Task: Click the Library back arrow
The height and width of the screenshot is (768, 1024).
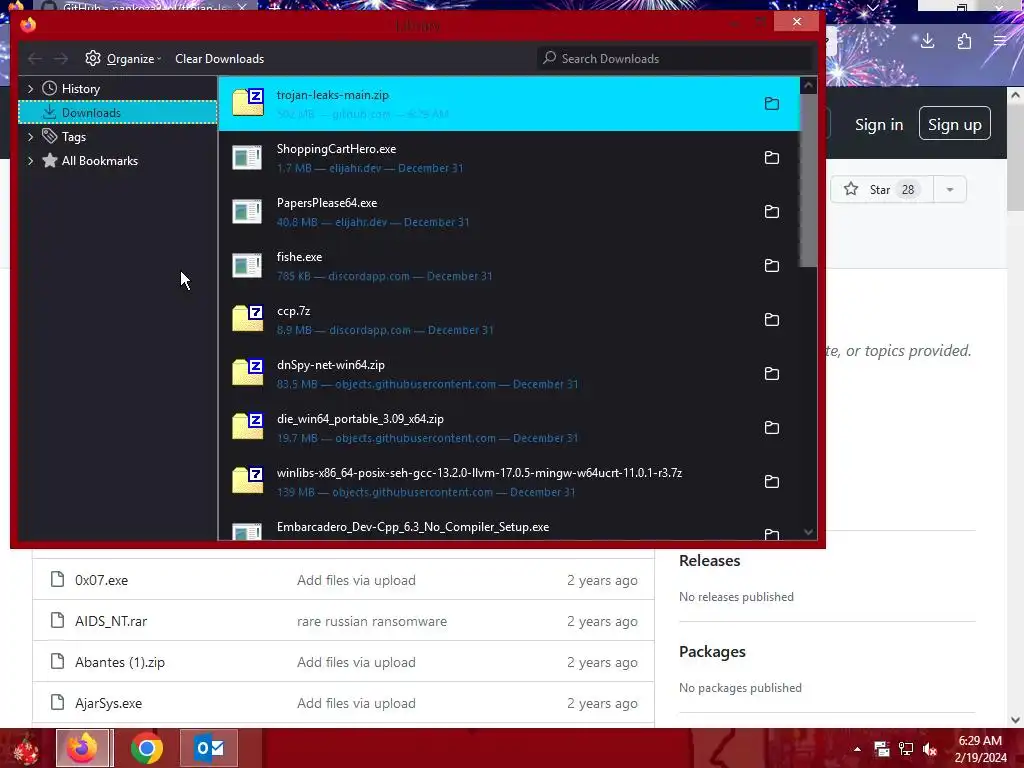Action: tap(35, 59)
